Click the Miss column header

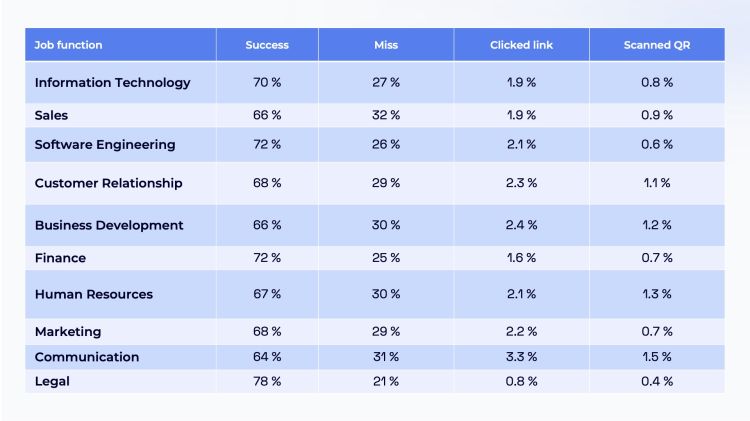(x=386, y=45)
